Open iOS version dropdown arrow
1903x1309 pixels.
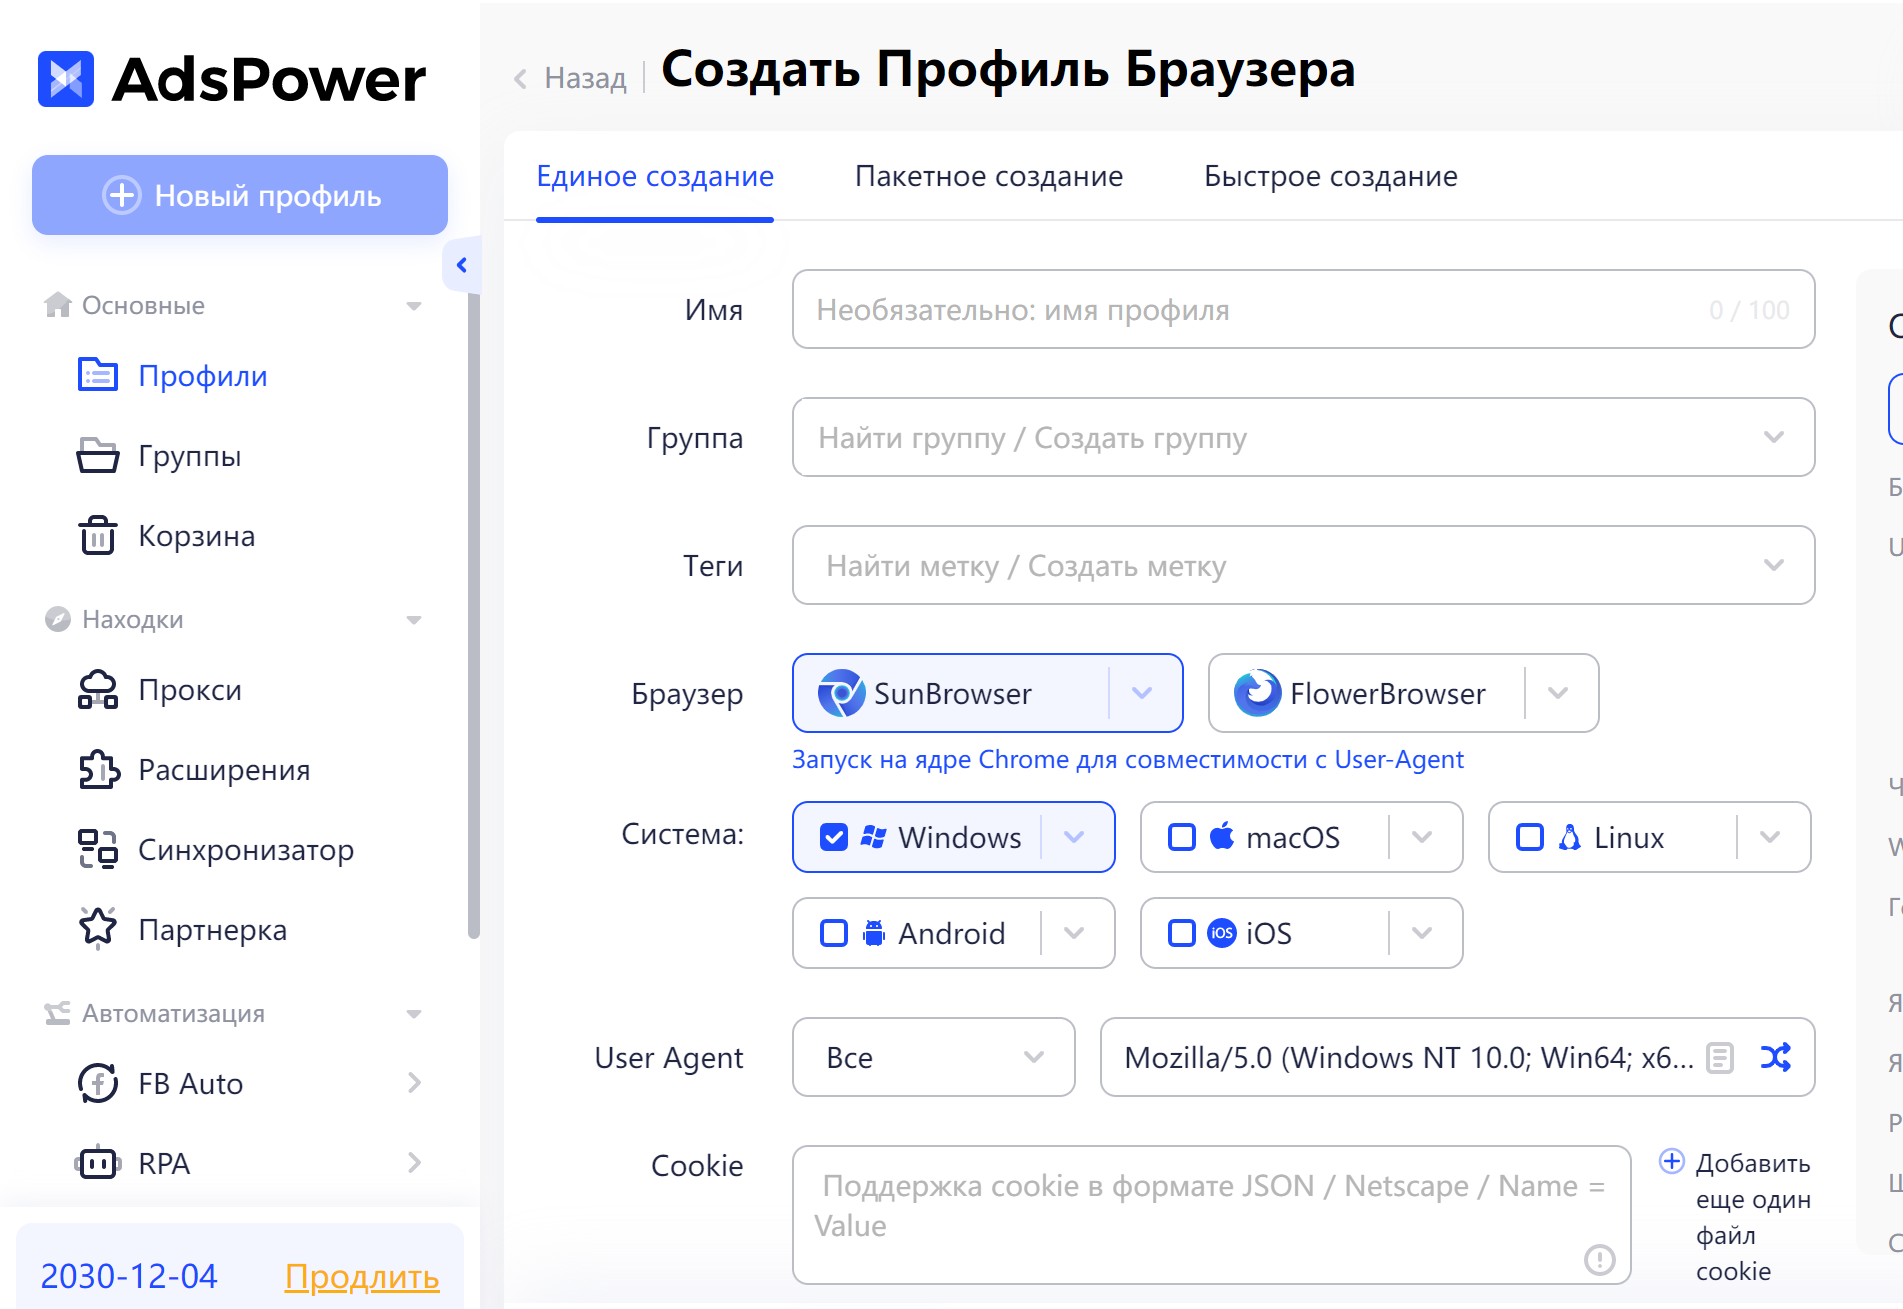(1422, 933)
